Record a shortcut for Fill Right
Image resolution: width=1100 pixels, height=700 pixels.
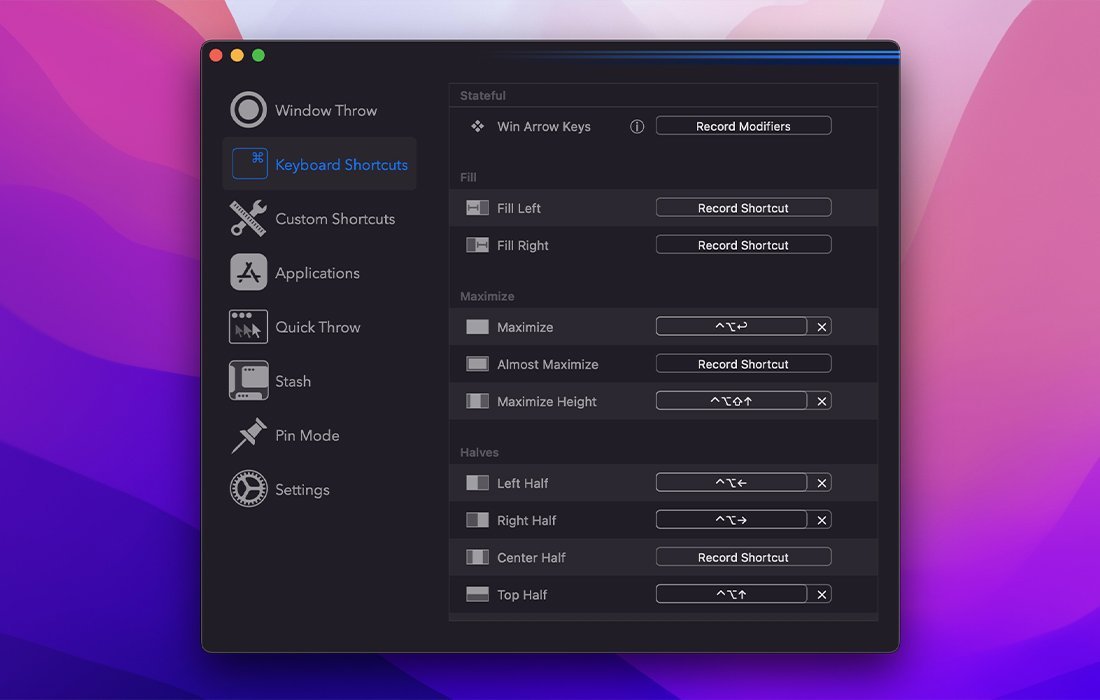pyautogui.click(x=743, y=244)
